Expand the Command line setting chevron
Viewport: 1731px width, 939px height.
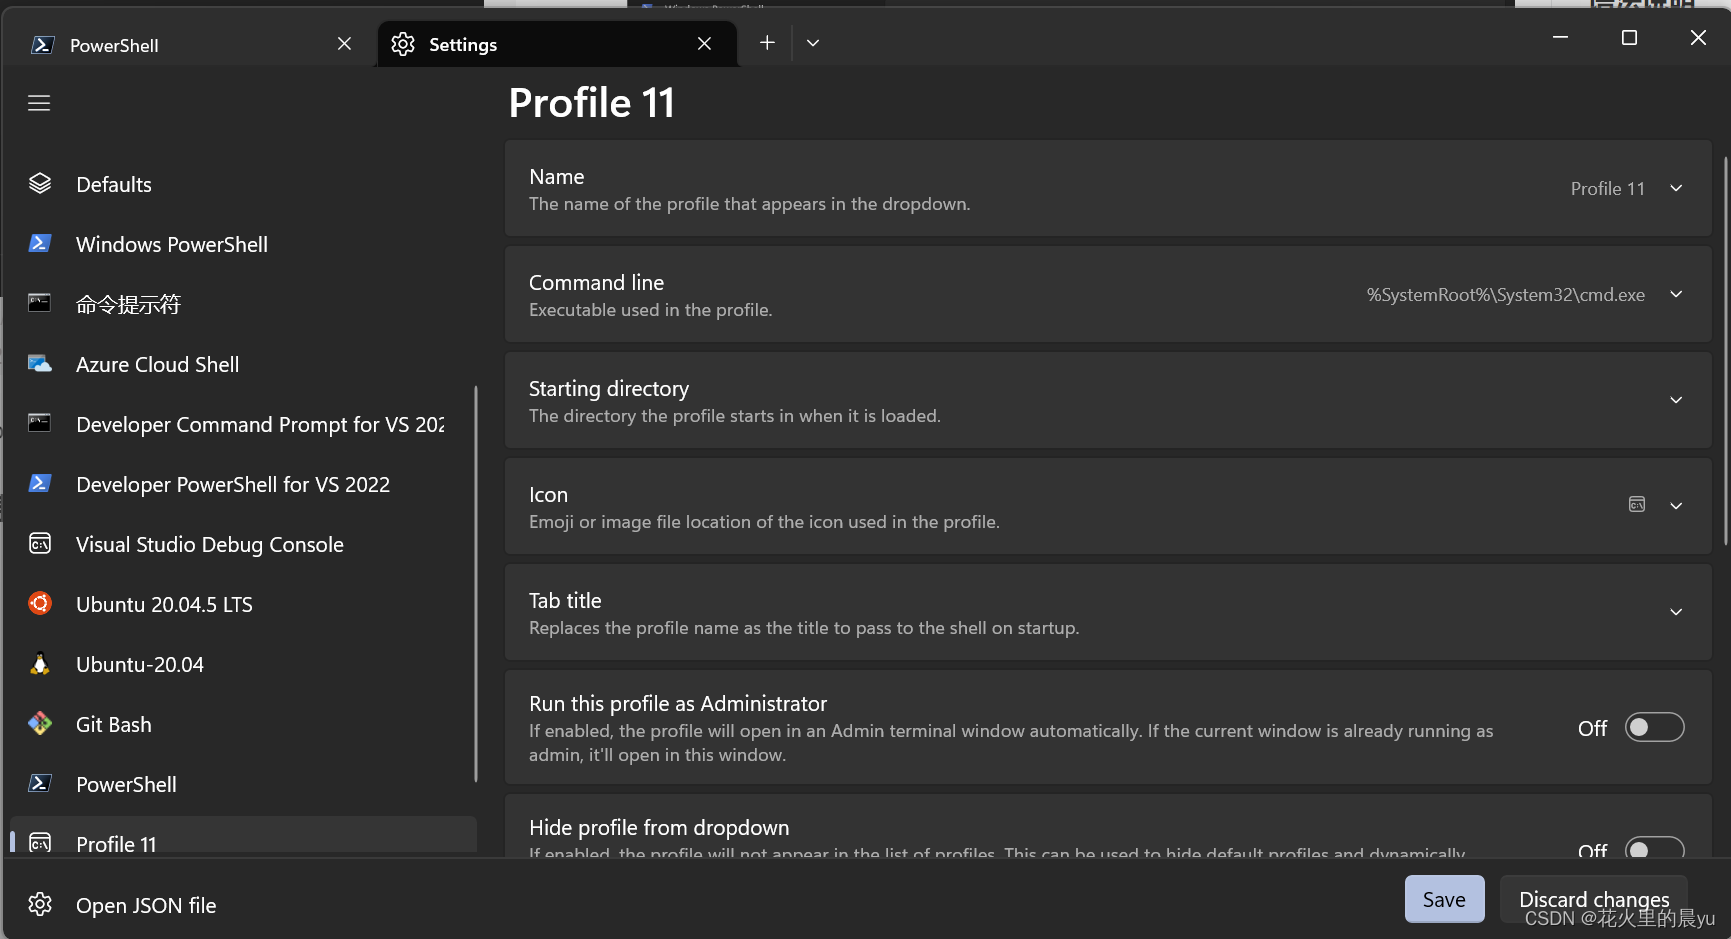[x=1676, y=294]
